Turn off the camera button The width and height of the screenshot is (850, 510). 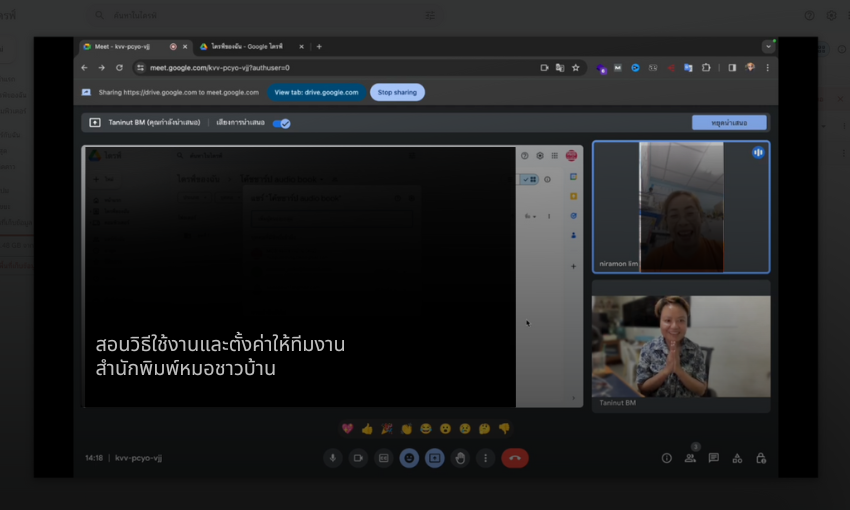[358, 458]
